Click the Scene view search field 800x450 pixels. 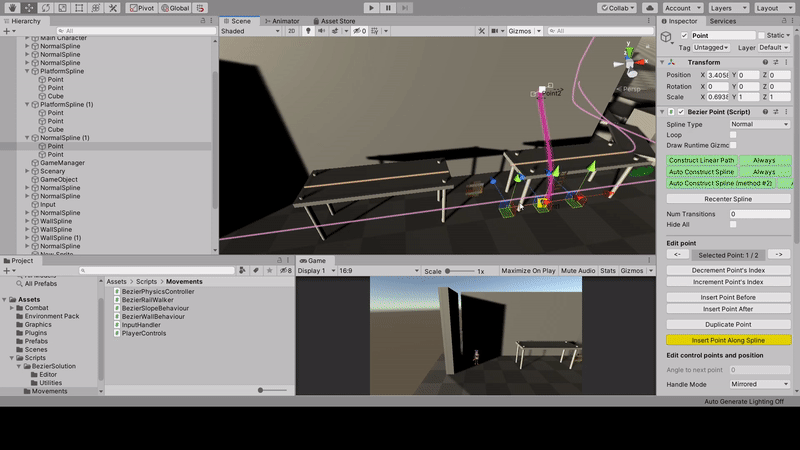(x=600, y=31)
